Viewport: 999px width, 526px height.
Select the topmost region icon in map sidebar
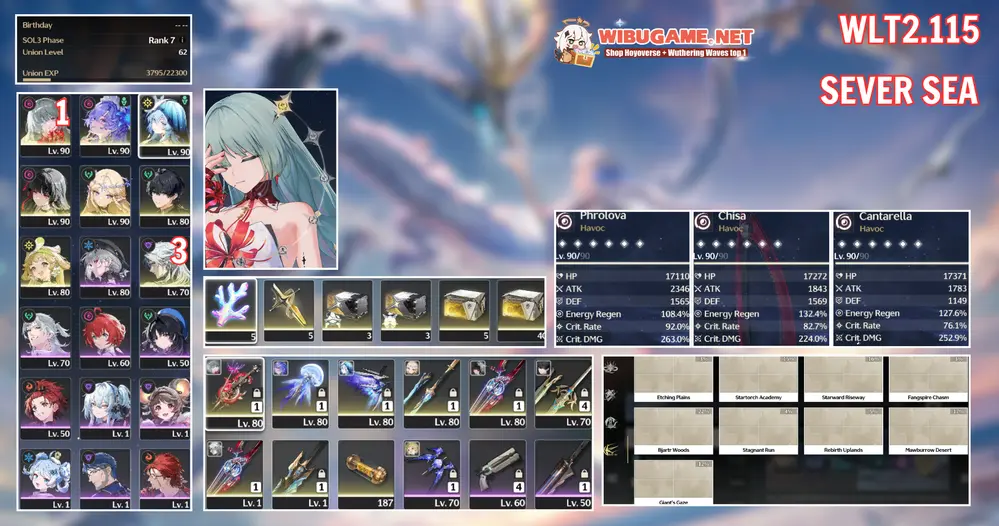[611, 366]
